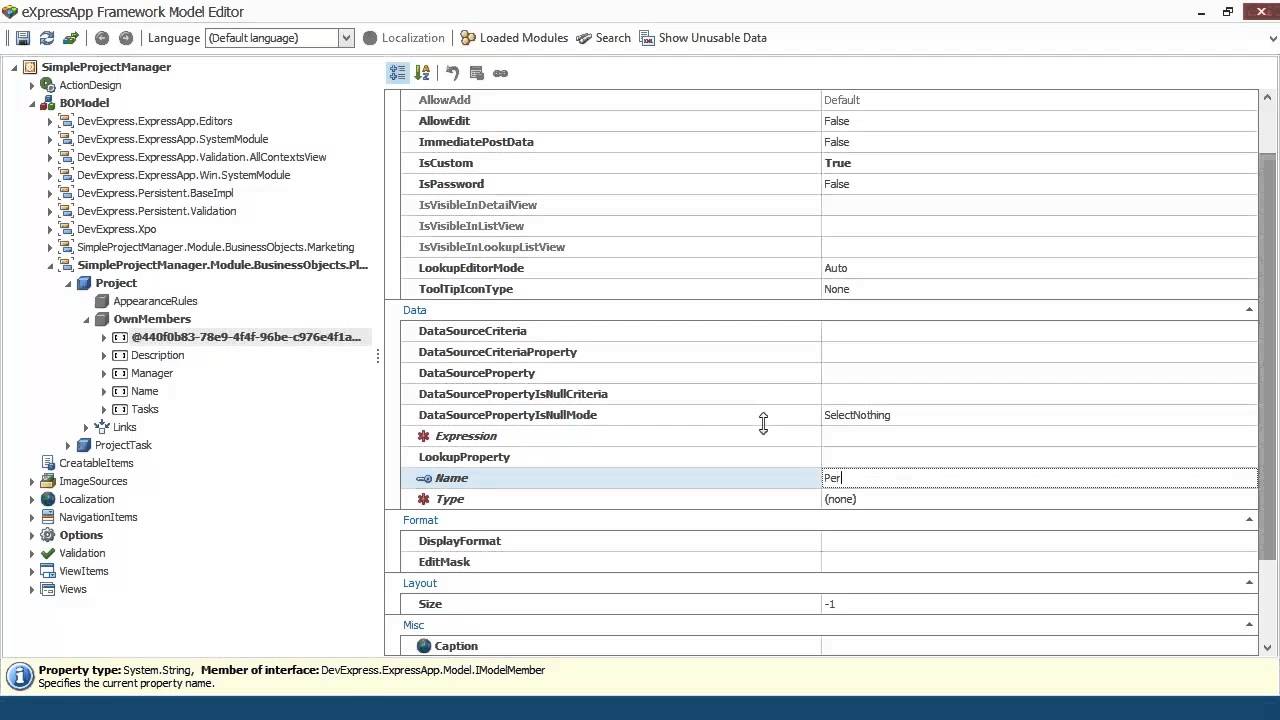
Task: Select the Manager member
Action: (152, 373)
